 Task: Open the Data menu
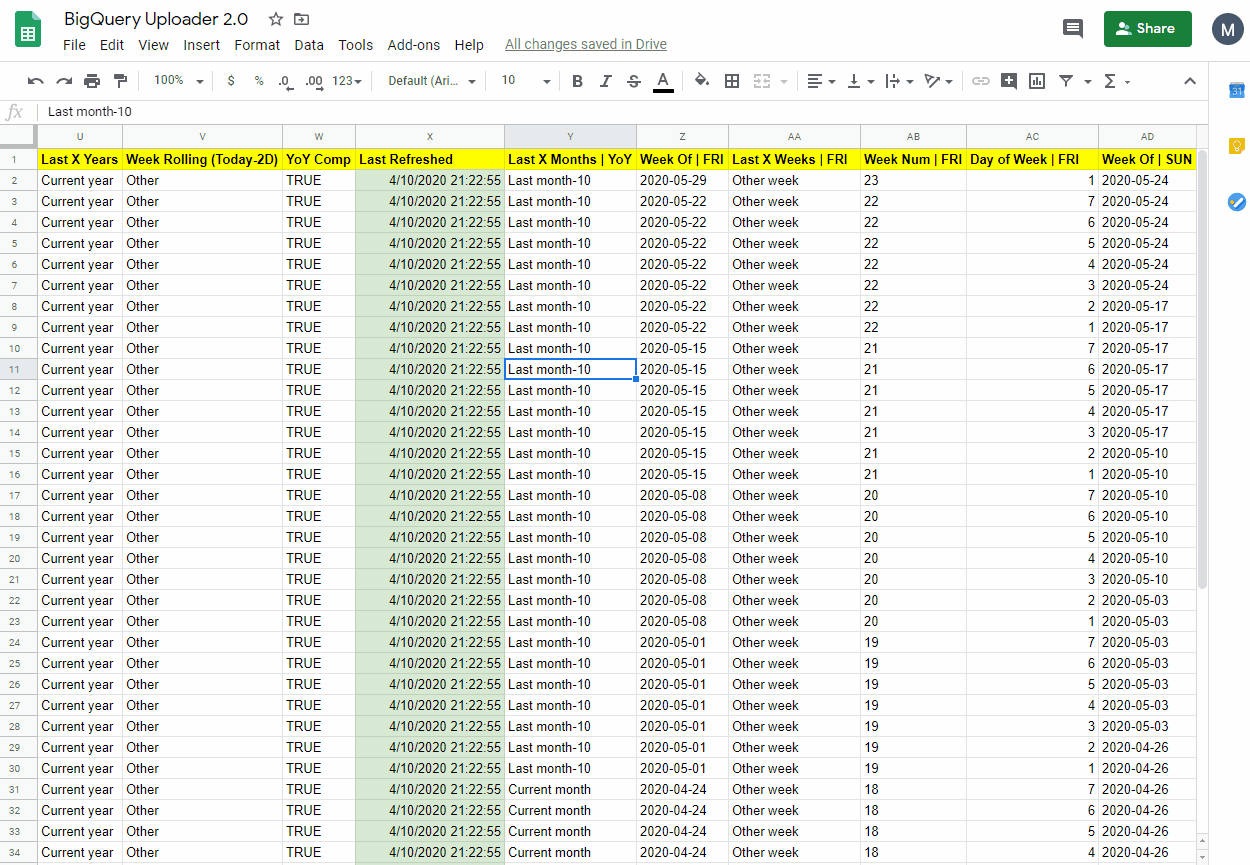click(x=309, y=45)
